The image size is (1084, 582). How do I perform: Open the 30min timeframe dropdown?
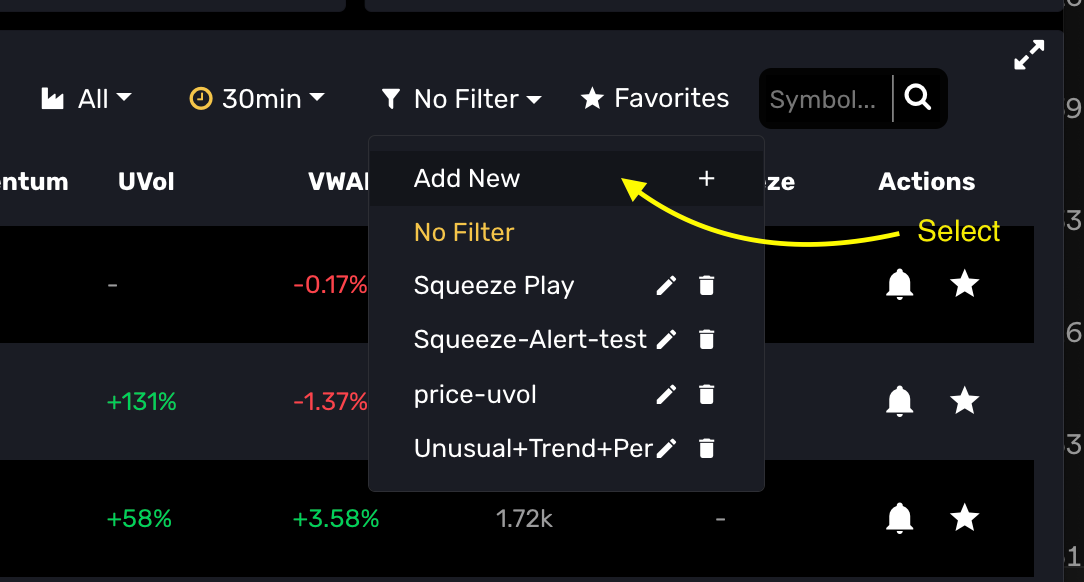[x=257, y=99]
